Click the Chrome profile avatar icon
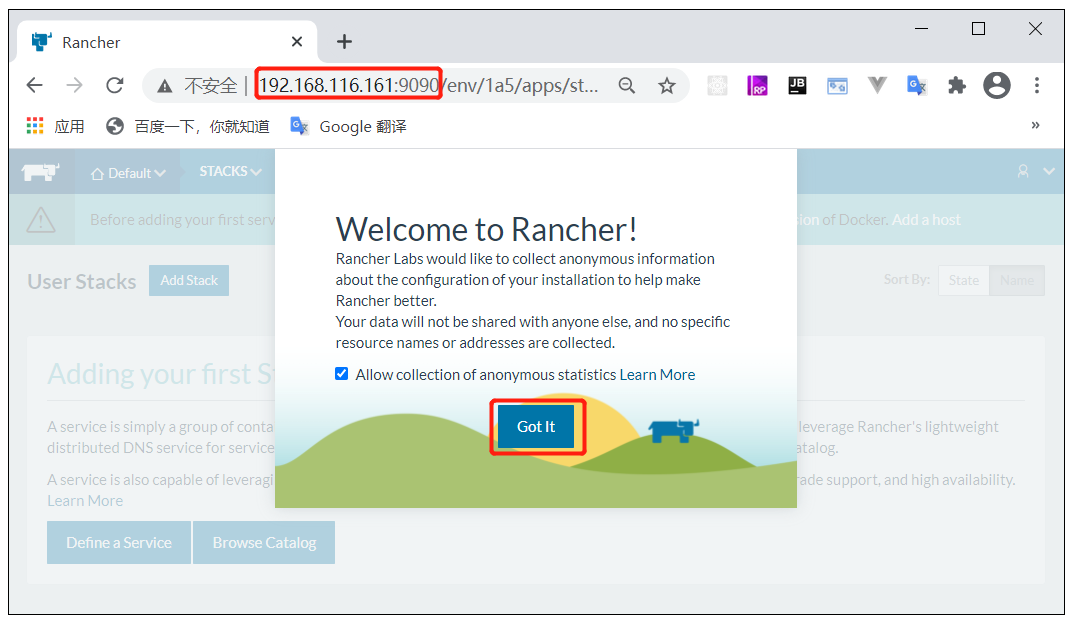The width and height of the screenshot is (1078, 627). tap(997, 86)
